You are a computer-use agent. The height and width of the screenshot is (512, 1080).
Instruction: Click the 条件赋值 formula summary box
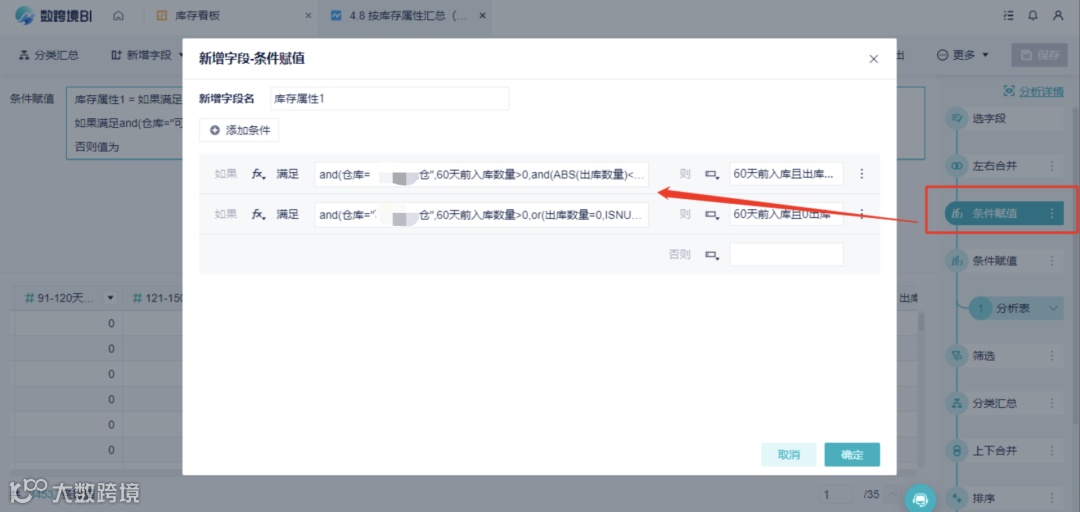point(124,123)
